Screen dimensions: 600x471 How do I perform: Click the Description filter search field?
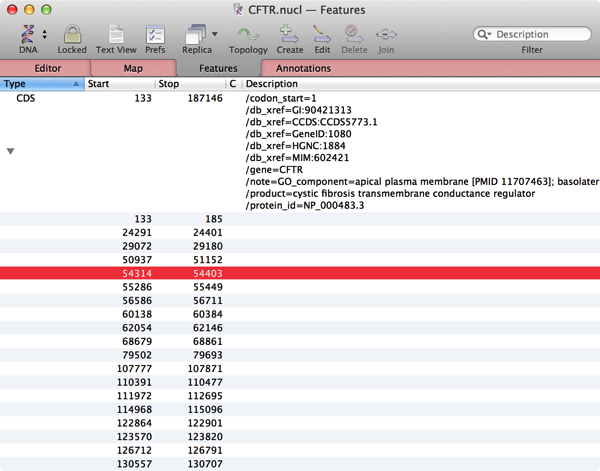[x=540, y=34]
